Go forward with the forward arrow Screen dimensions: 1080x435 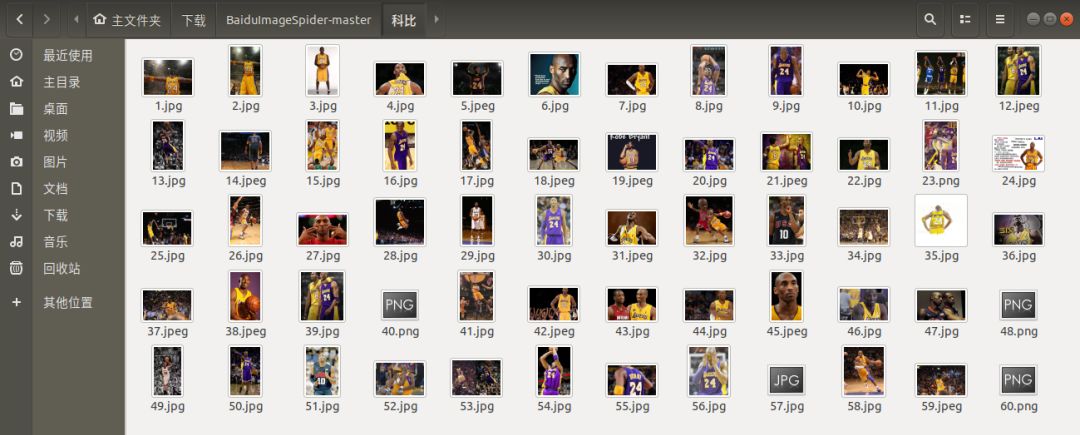[x=46, y=19]
